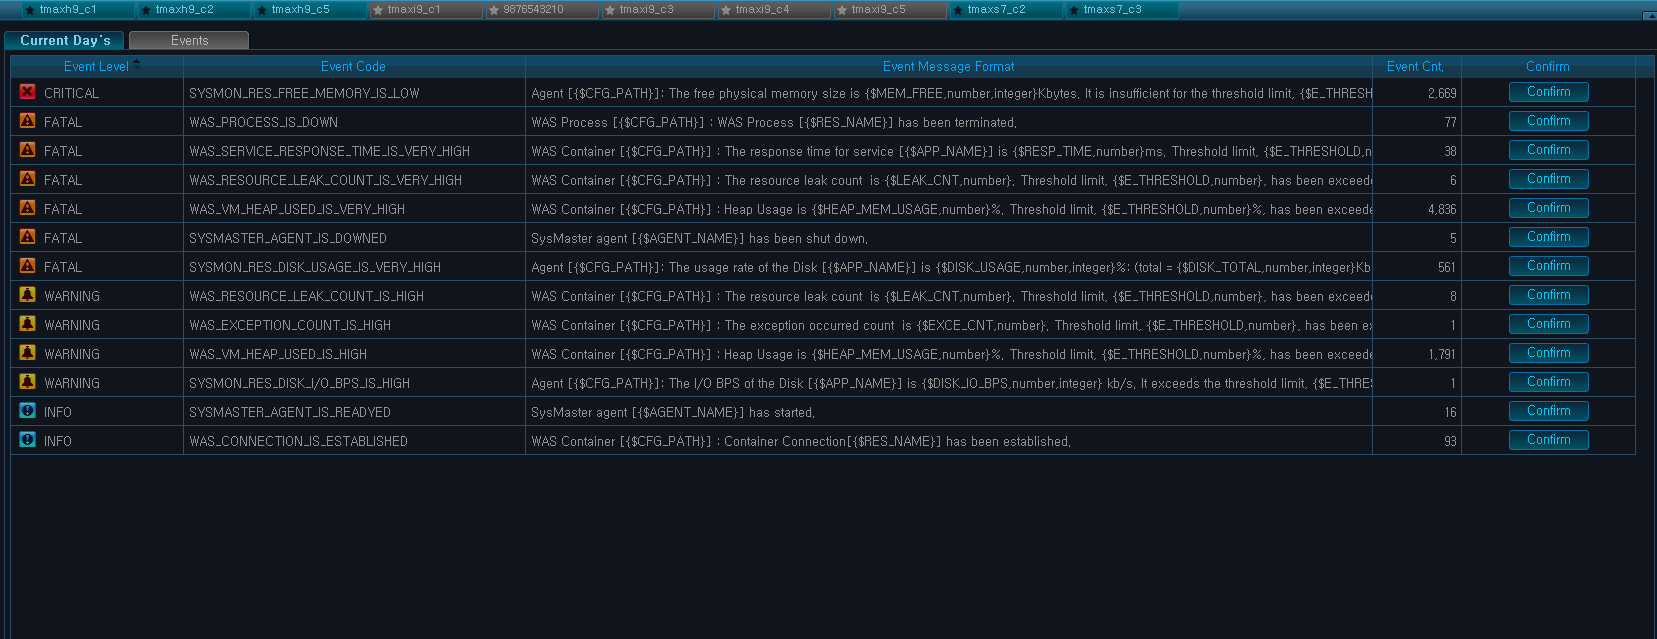Click star icon on tmaxs7_c2 tab
The width and height of the screenshot is (1657, 639).
tap(958, 10)
